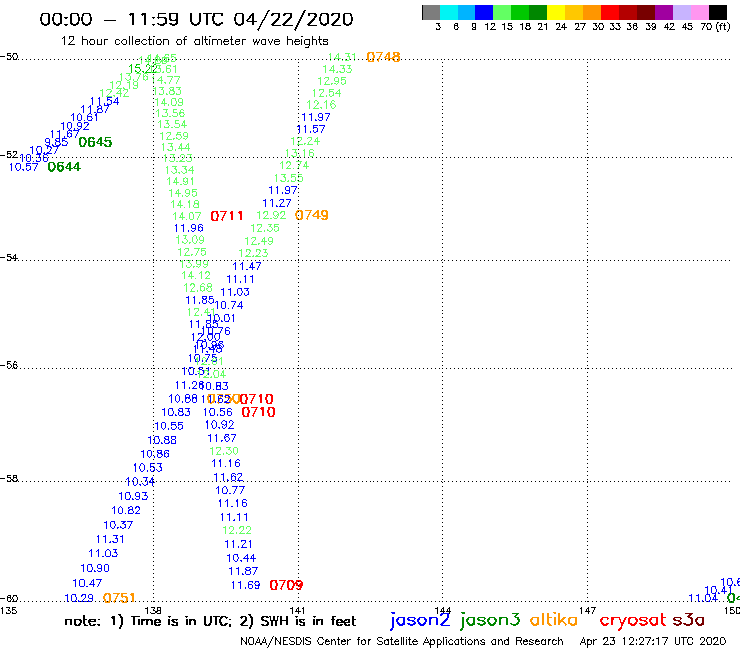Click the 12.22 wave height value
The image size is (740, 650).
click(237, 531)
